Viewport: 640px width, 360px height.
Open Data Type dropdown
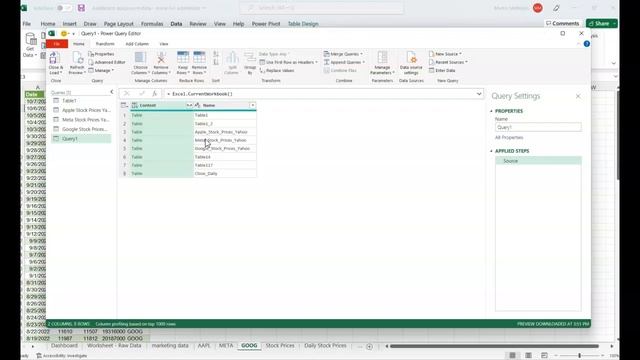click(x=274, y=54)
